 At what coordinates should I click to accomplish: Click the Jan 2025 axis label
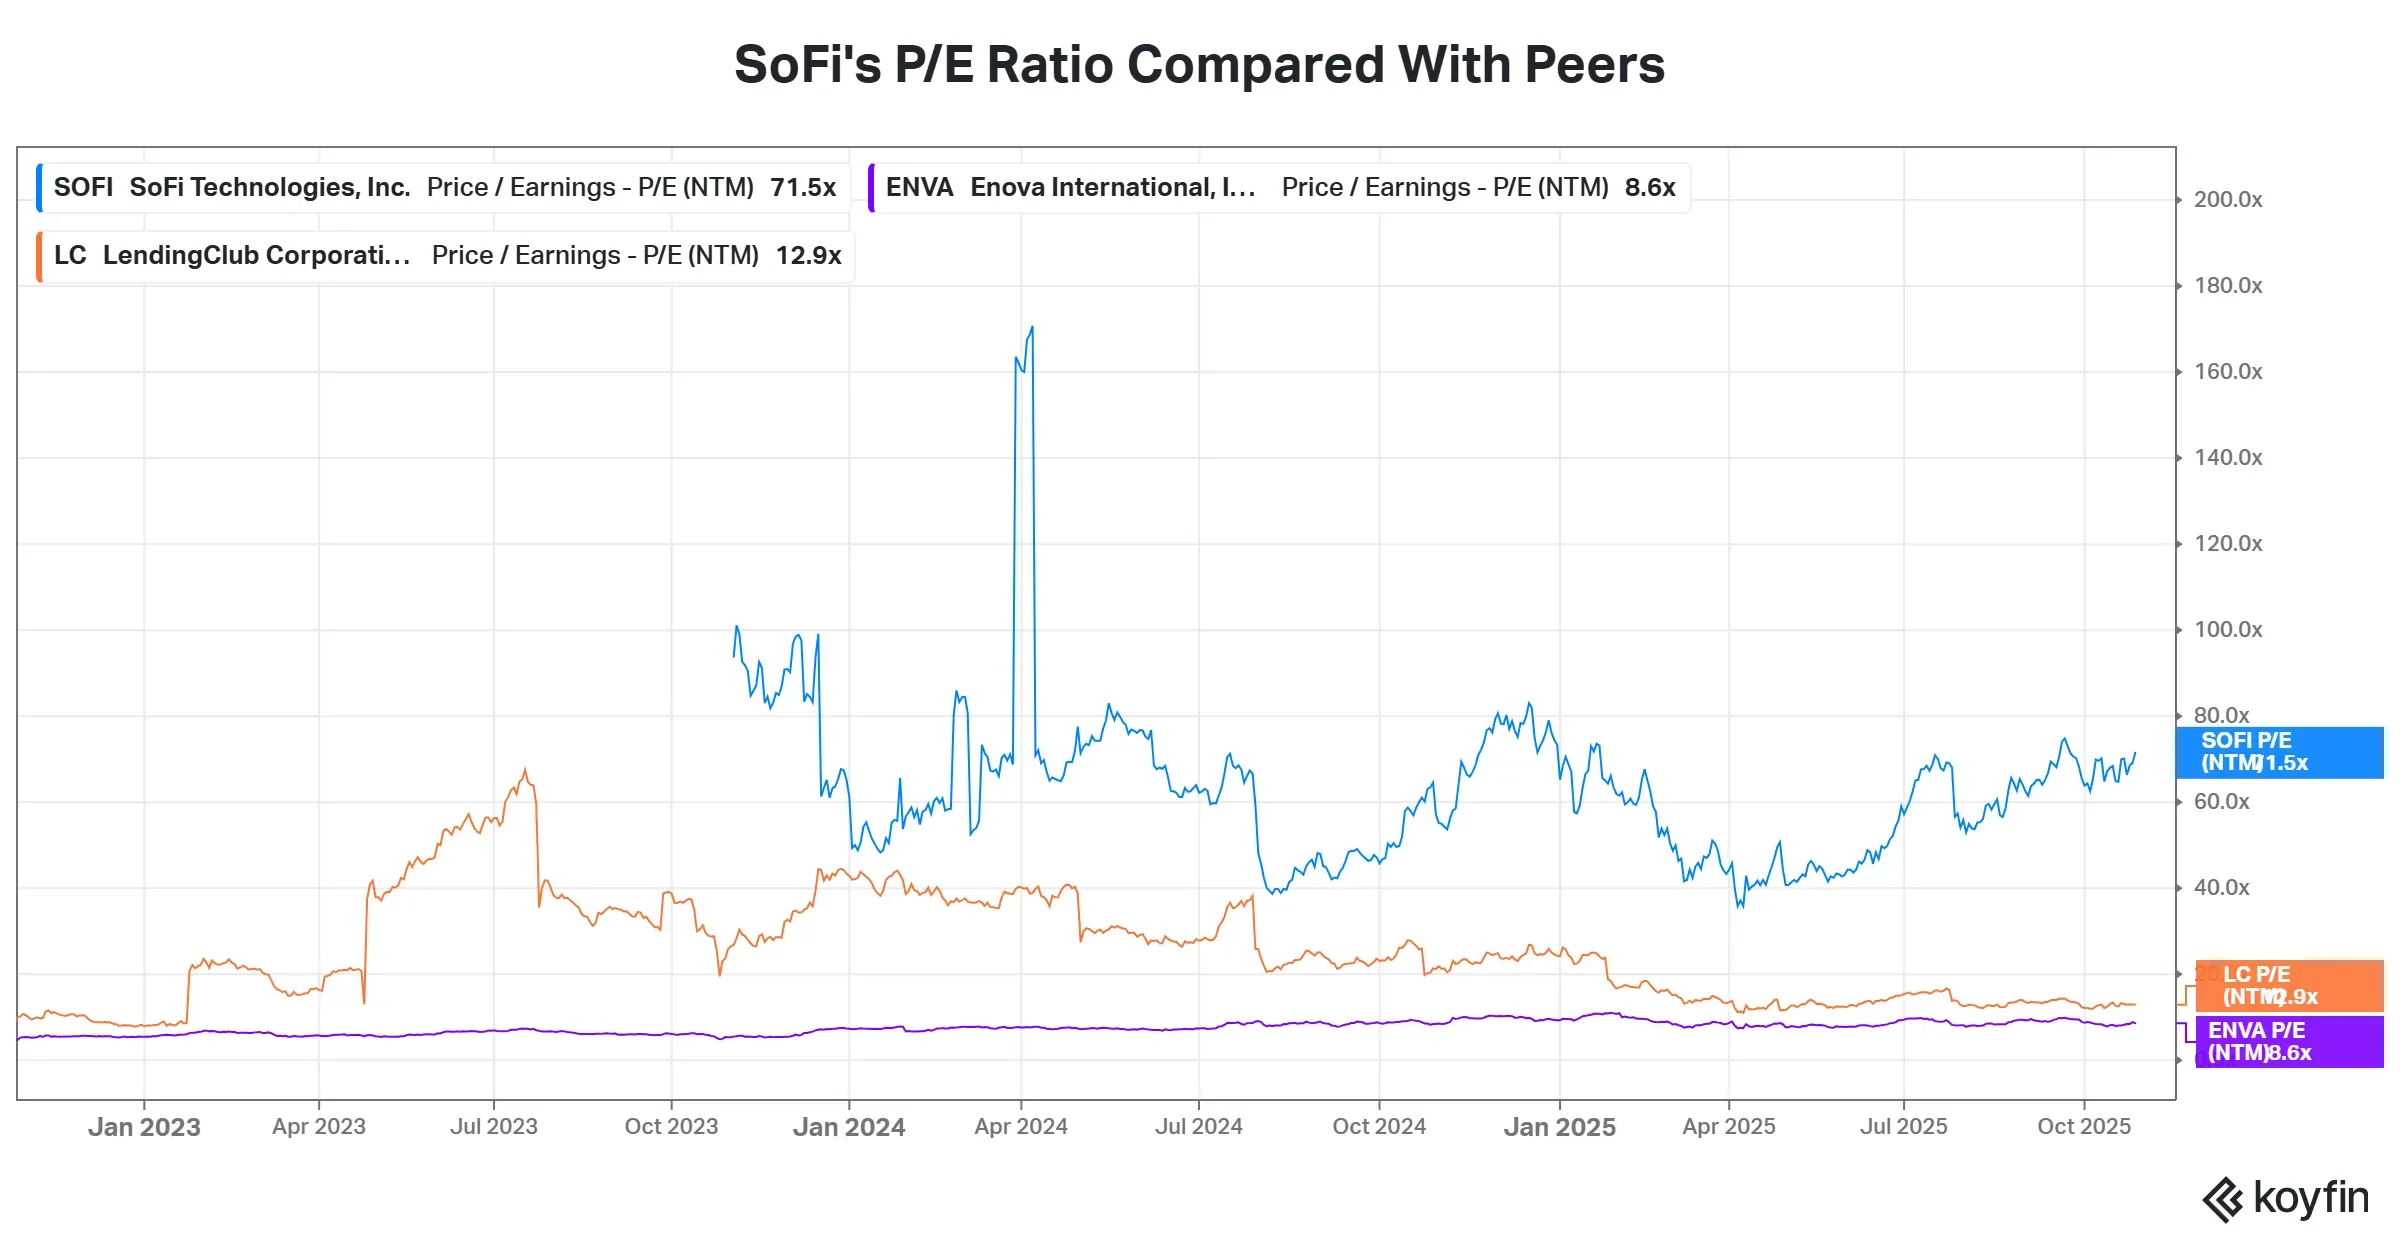[1559, 1127]
